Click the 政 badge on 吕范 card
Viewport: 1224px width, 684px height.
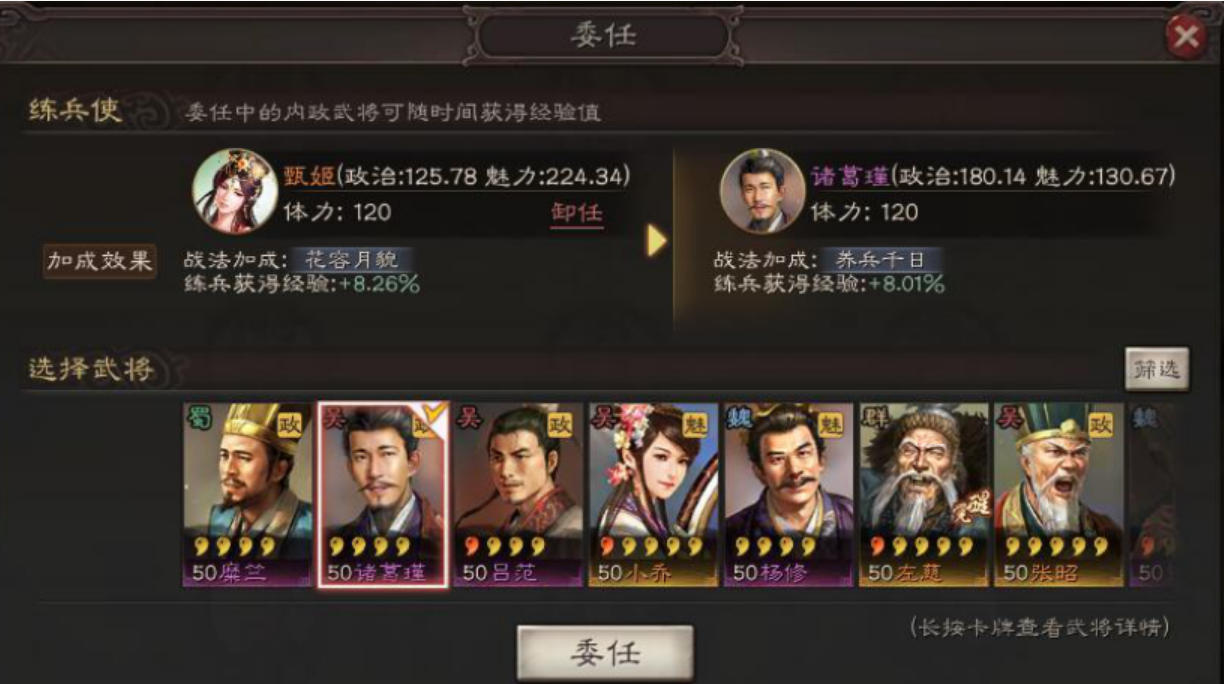pyautogui.click(x=560, y=425)
